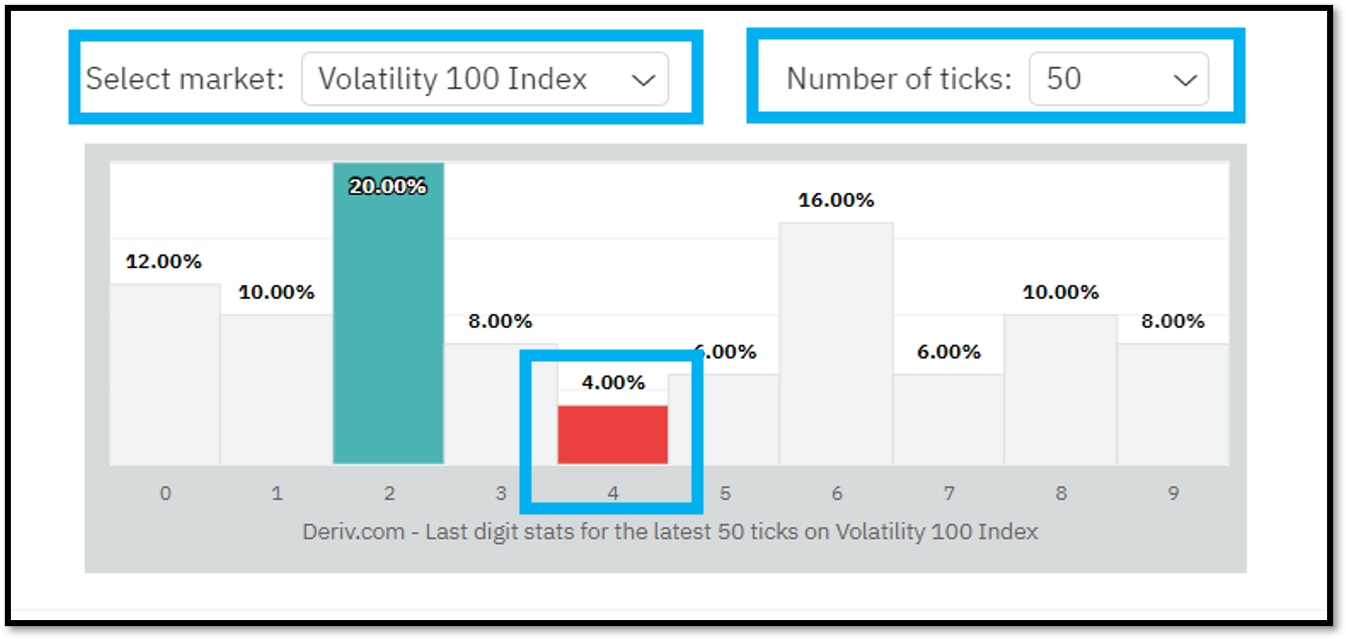Screen dimensions: 1346x639
Task: Click the 20.00% label on the teal bar
Action: (x=388, y=186)
